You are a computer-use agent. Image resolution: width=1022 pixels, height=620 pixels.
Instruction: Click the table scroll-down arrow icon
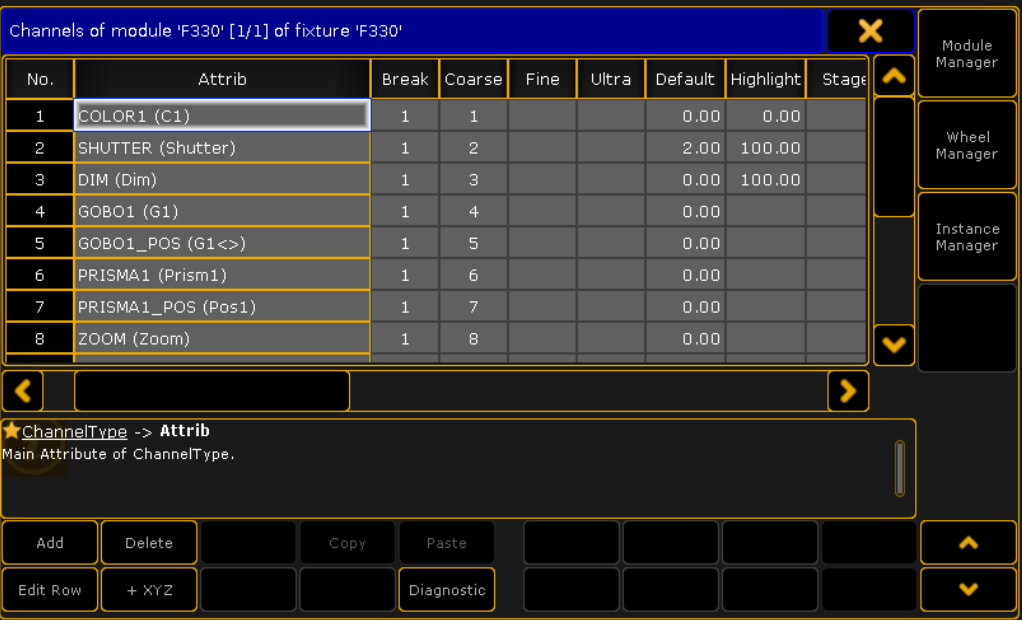(894, 345)
